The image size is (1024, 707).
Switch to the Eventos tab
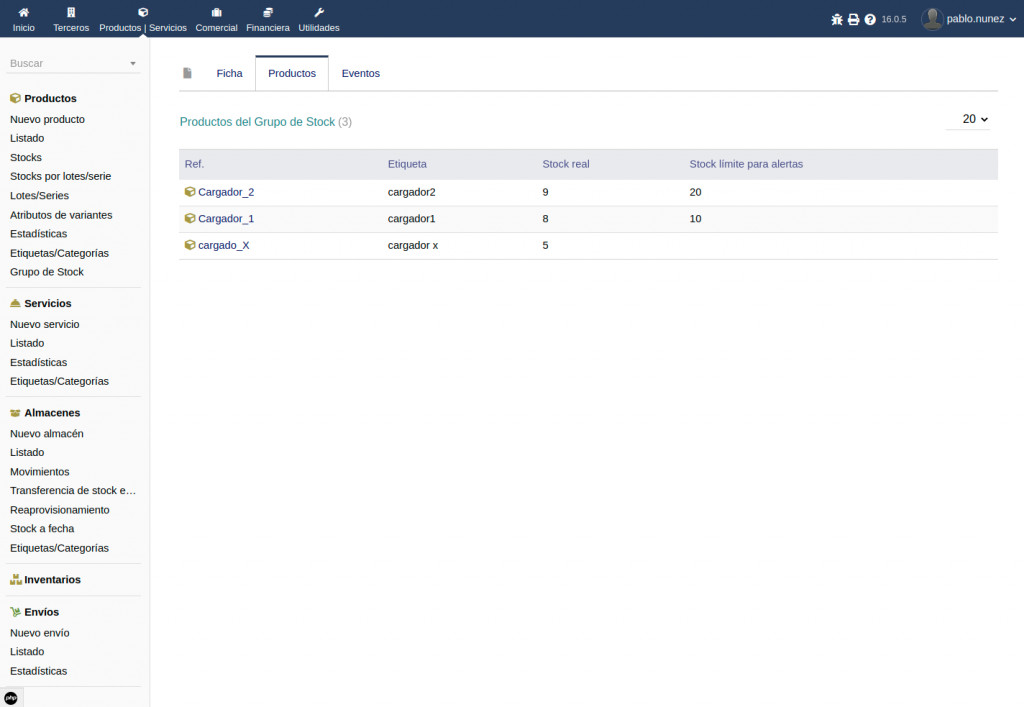click(360, 73)
